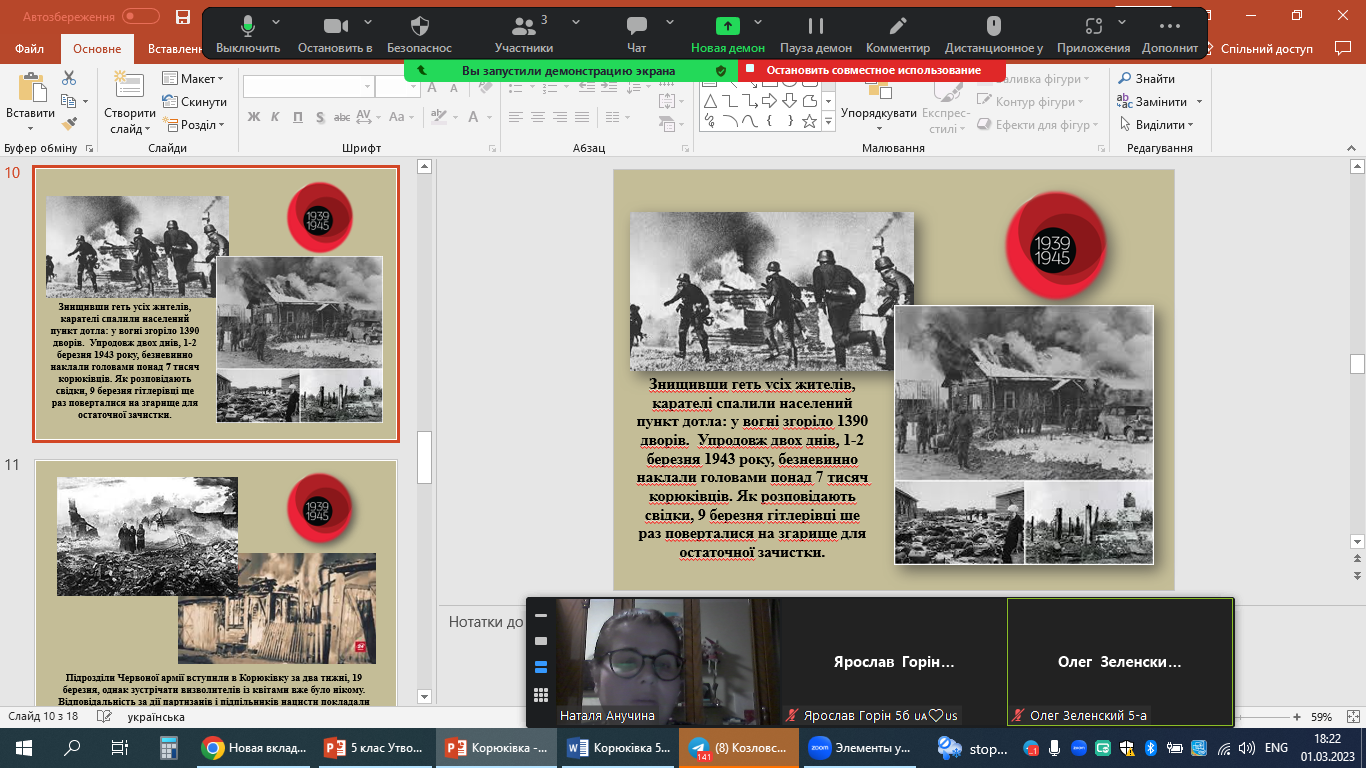Collapse the ribbon with the chevron
Viewport: 1366px width, 768px height.
point(1351,148)
